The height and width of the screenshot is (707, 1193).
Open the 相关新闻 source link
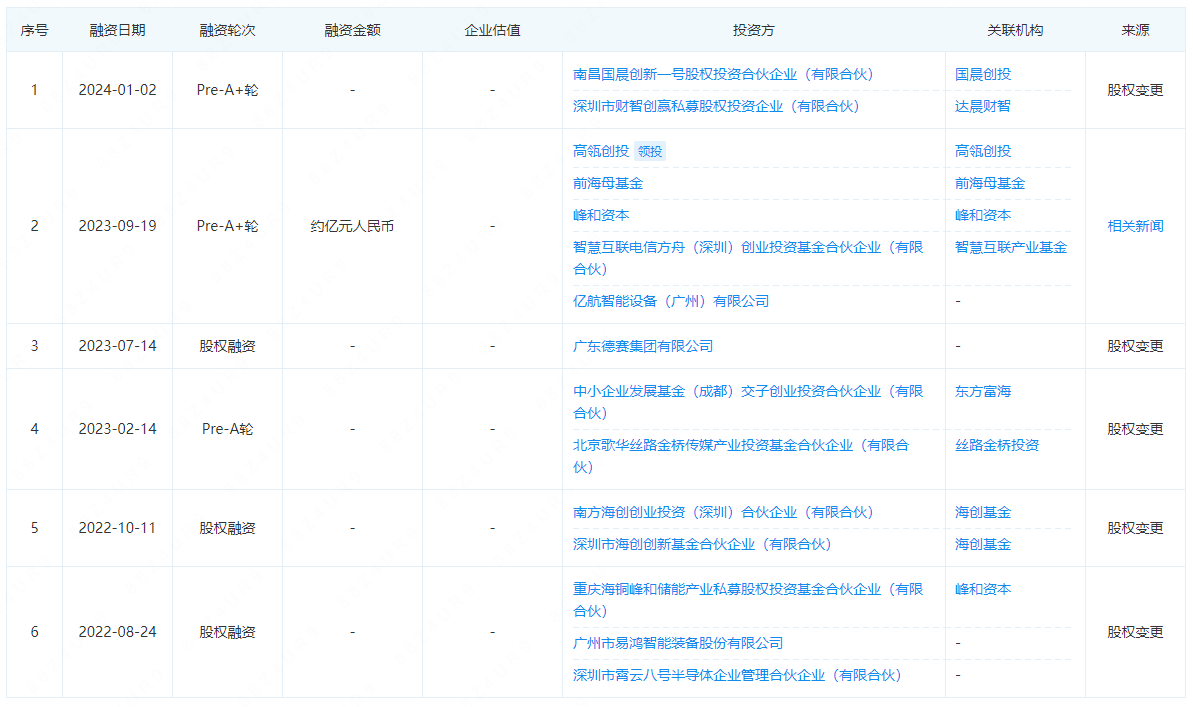tap(1135, 225)
